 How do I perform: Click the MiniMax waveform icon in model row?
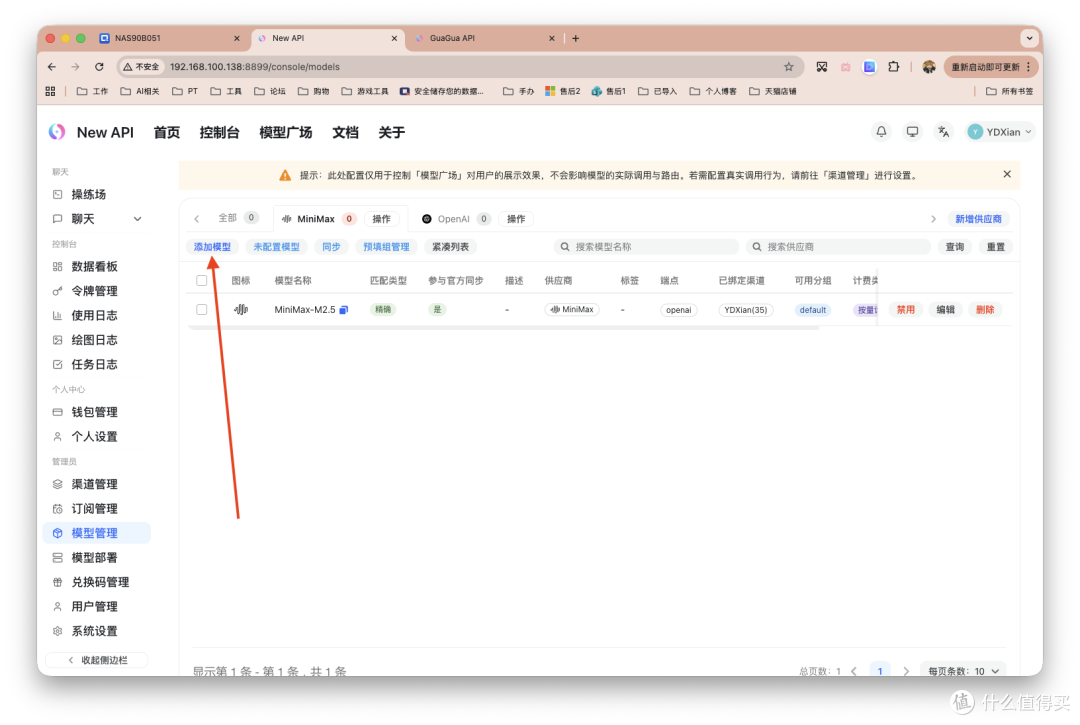(241, 310)
